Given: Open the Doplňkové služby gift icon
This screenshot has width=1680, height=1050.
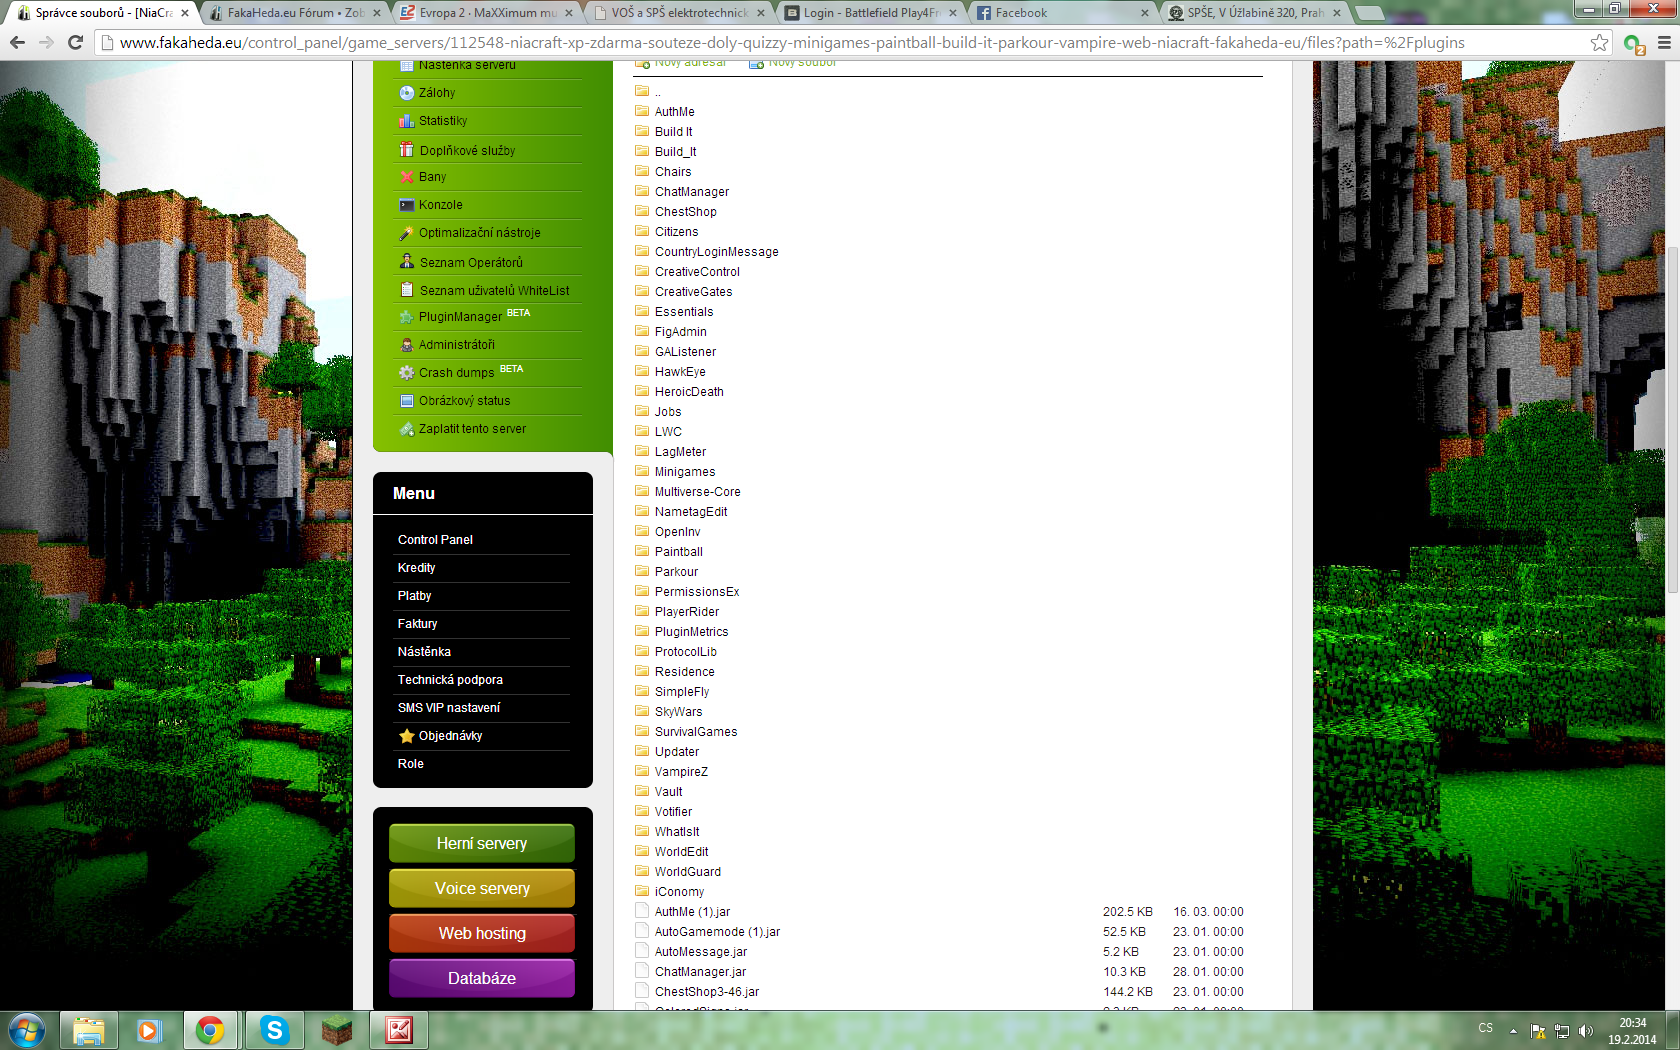Looking at the screenshot, I should click(x=408, y=149).
